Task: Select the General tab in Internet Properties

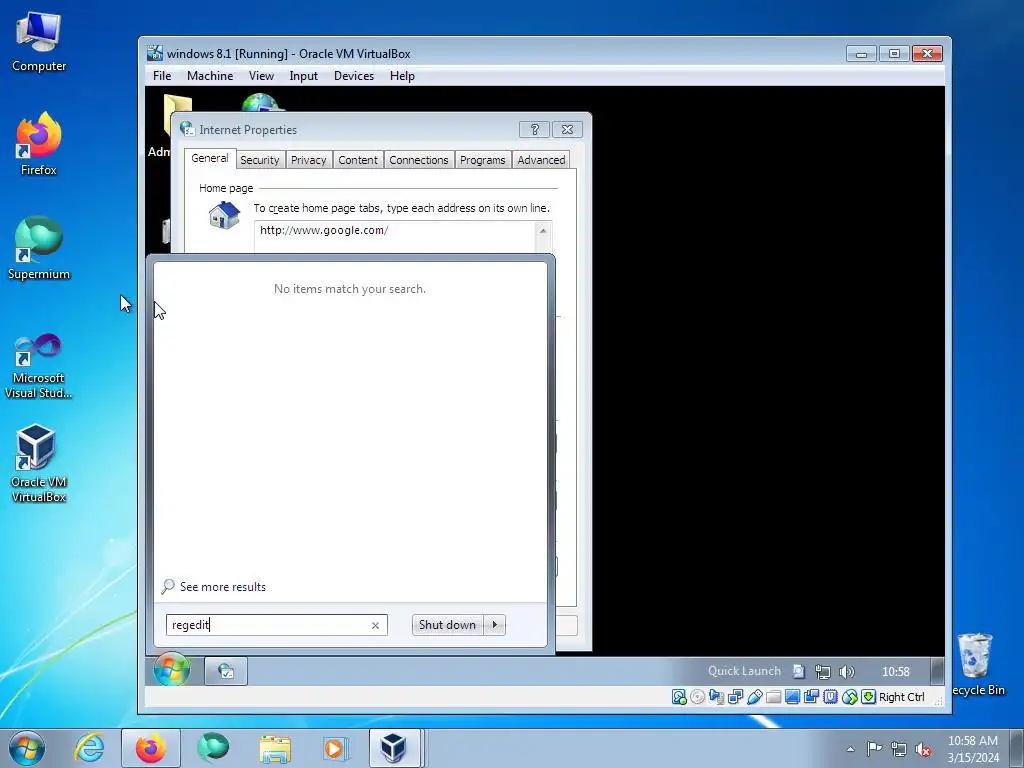Action: tap(210, 158)
